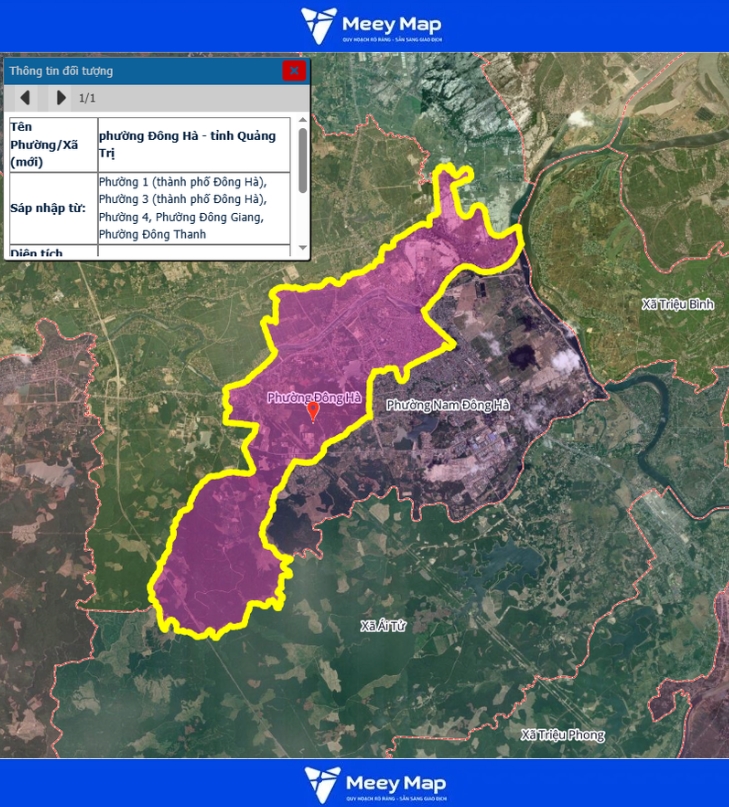Click the Xã Triệu Bình label on map

(x=678, y=304)
